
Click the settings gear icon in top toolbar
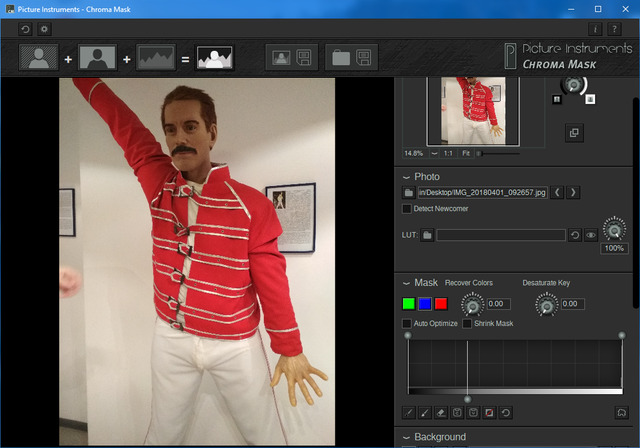point(43,29)
